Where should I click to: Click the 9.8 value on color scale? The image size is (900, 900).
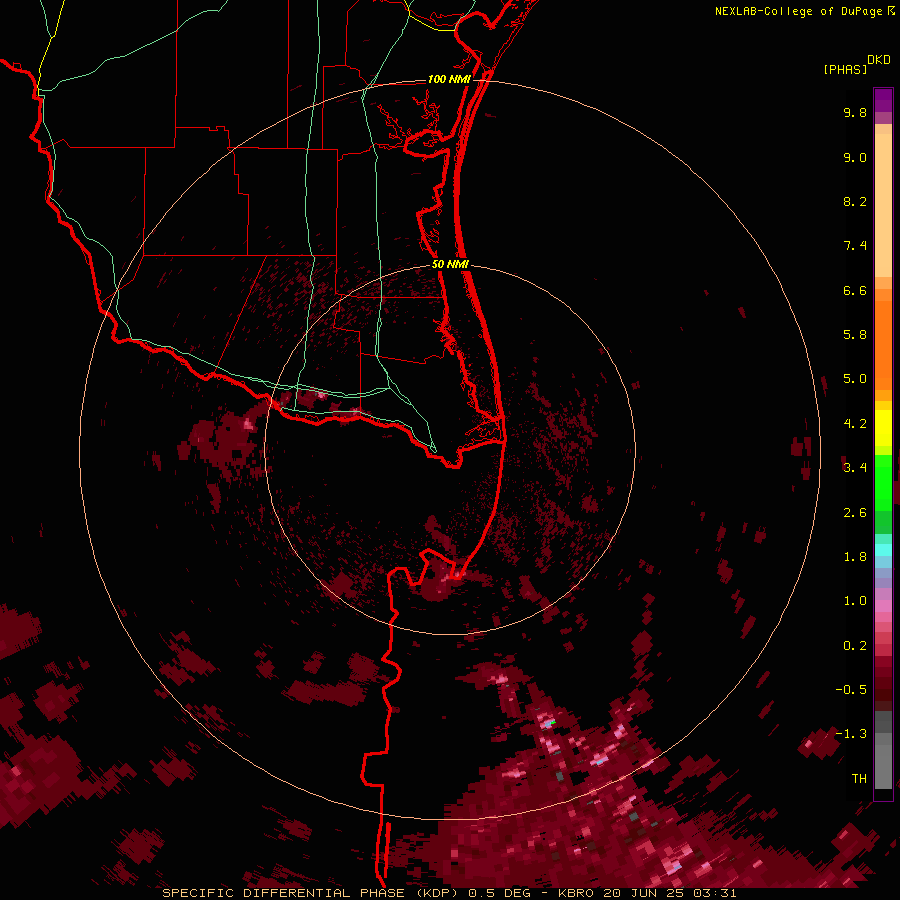pos(855,112)
